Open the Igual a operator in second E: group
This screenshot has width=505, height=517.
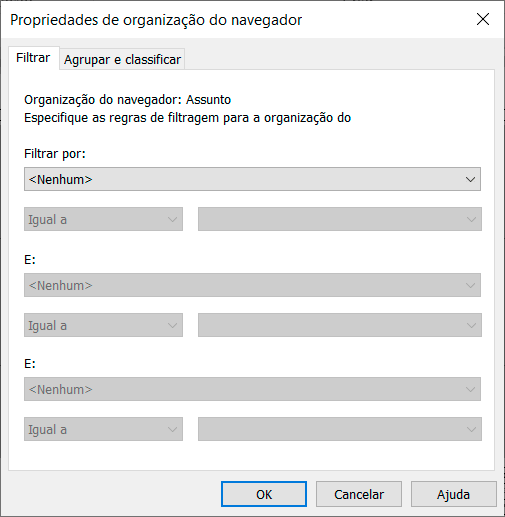coord(103,429)
